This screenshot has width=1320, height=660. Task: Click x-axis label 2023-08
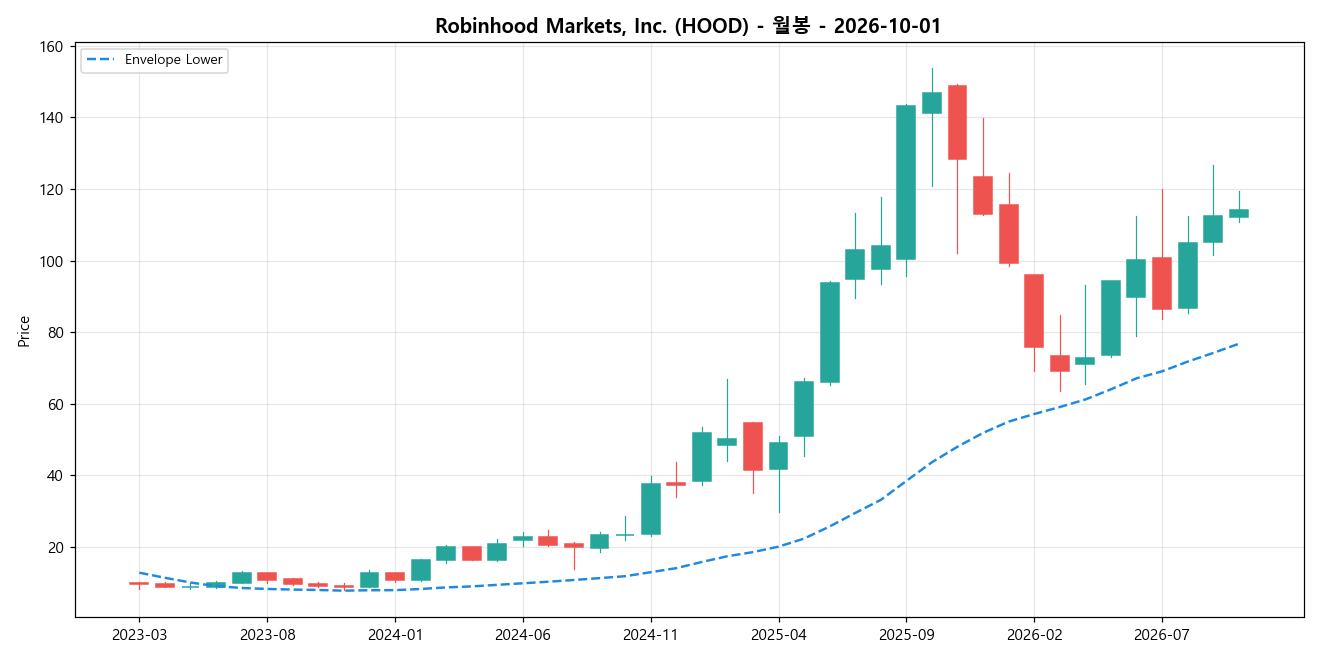(x=267, y=634)
